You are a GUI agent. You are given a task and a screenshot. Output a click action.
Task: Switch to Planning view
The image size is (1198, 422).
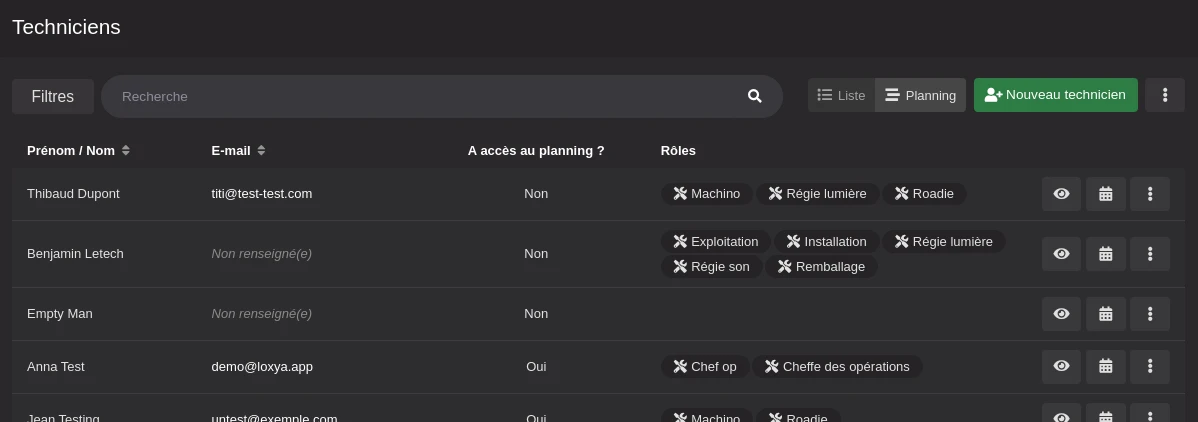click(x=920, y=95)
